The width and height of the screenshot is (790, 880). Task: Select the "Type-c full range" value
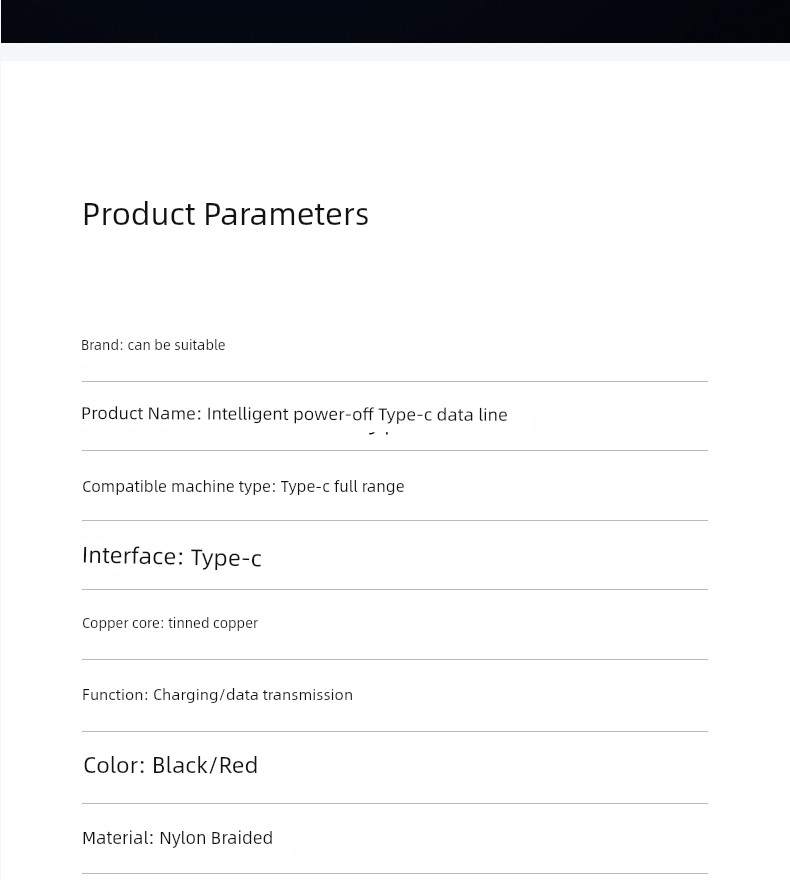tap(342, 487)
